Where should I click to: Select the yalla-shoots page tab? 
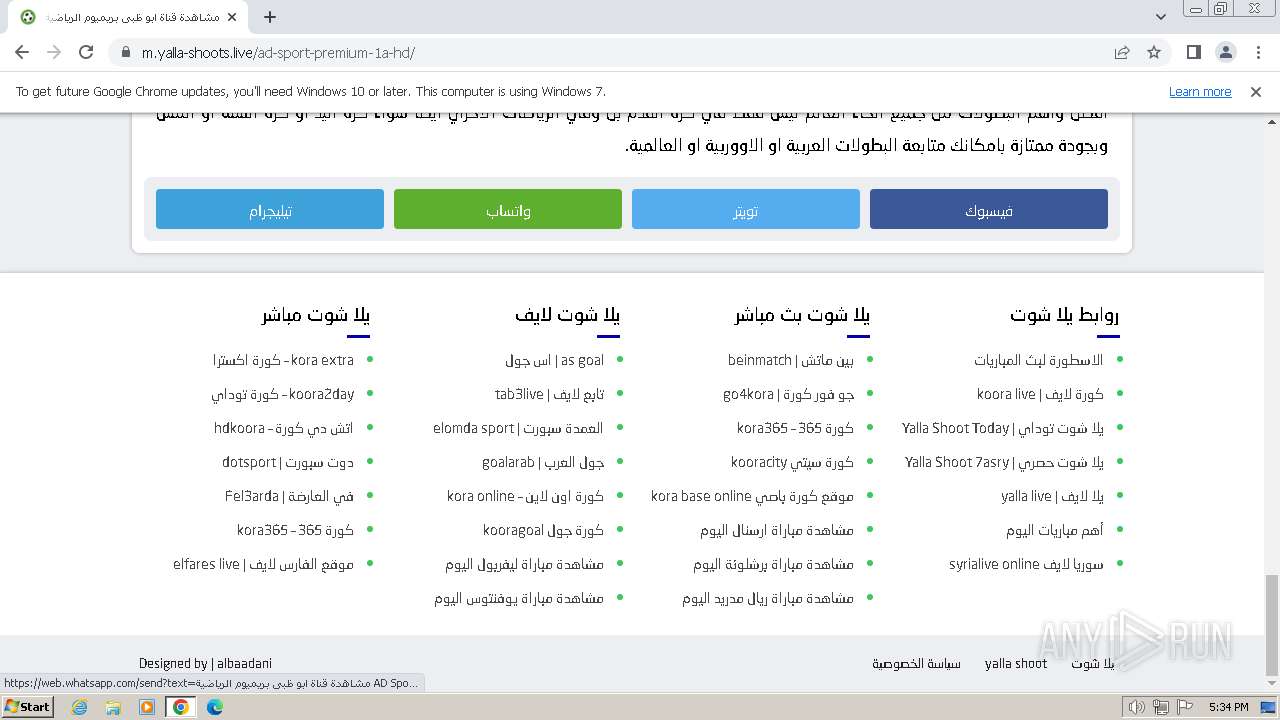tap(128, 17)
